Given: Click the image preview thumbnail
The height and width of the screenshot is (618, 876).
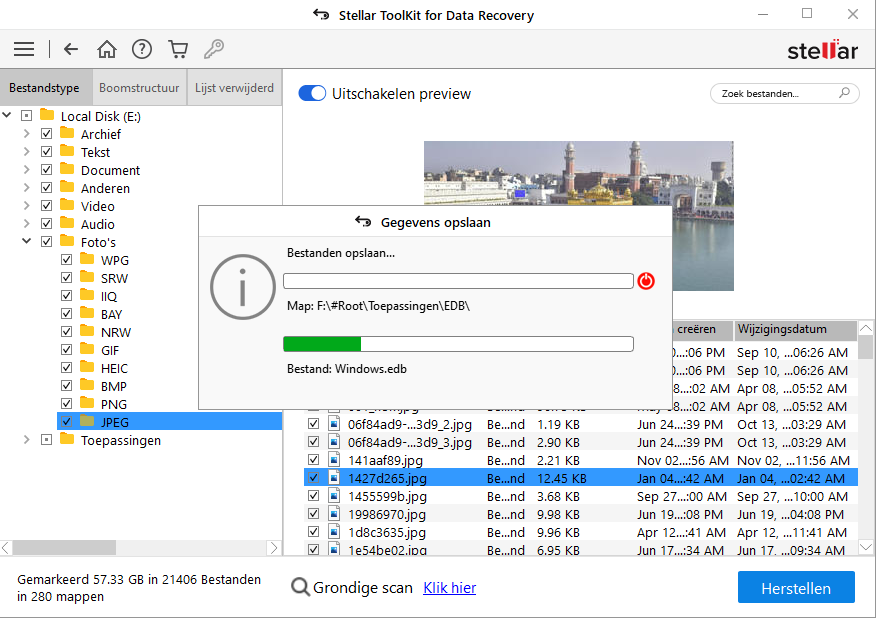Looking at the screenshot, I should pos(578,216).
